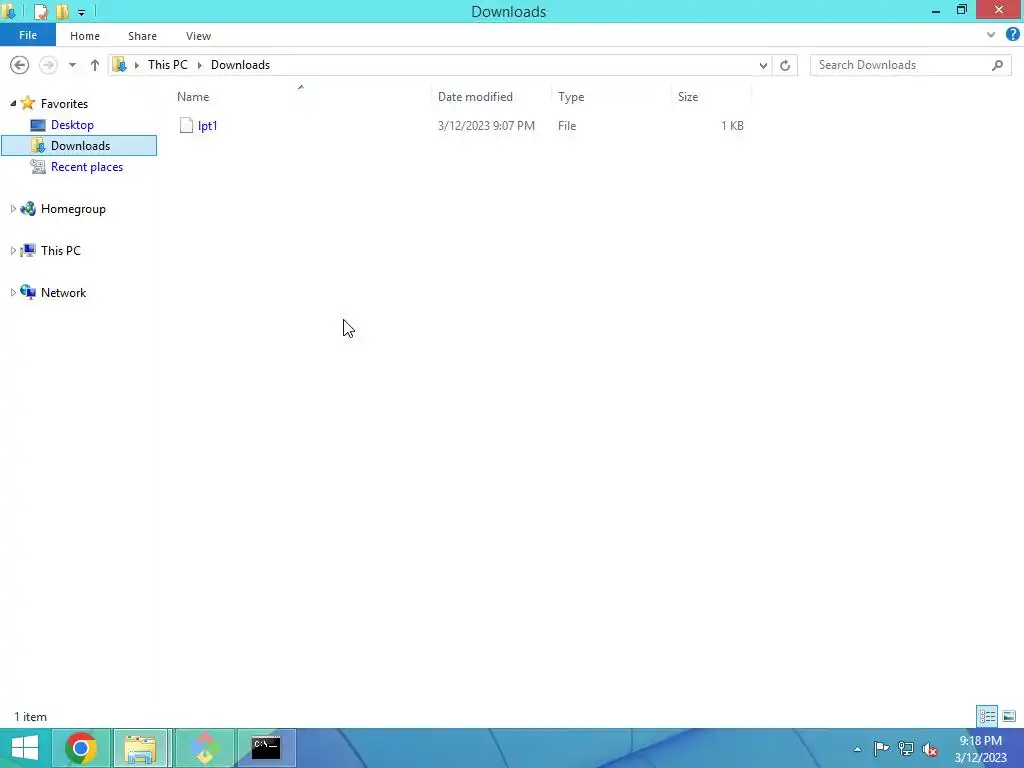Click This PC in the address breadcrumb
1024x768 pixels.
click(x=168, y=65)
